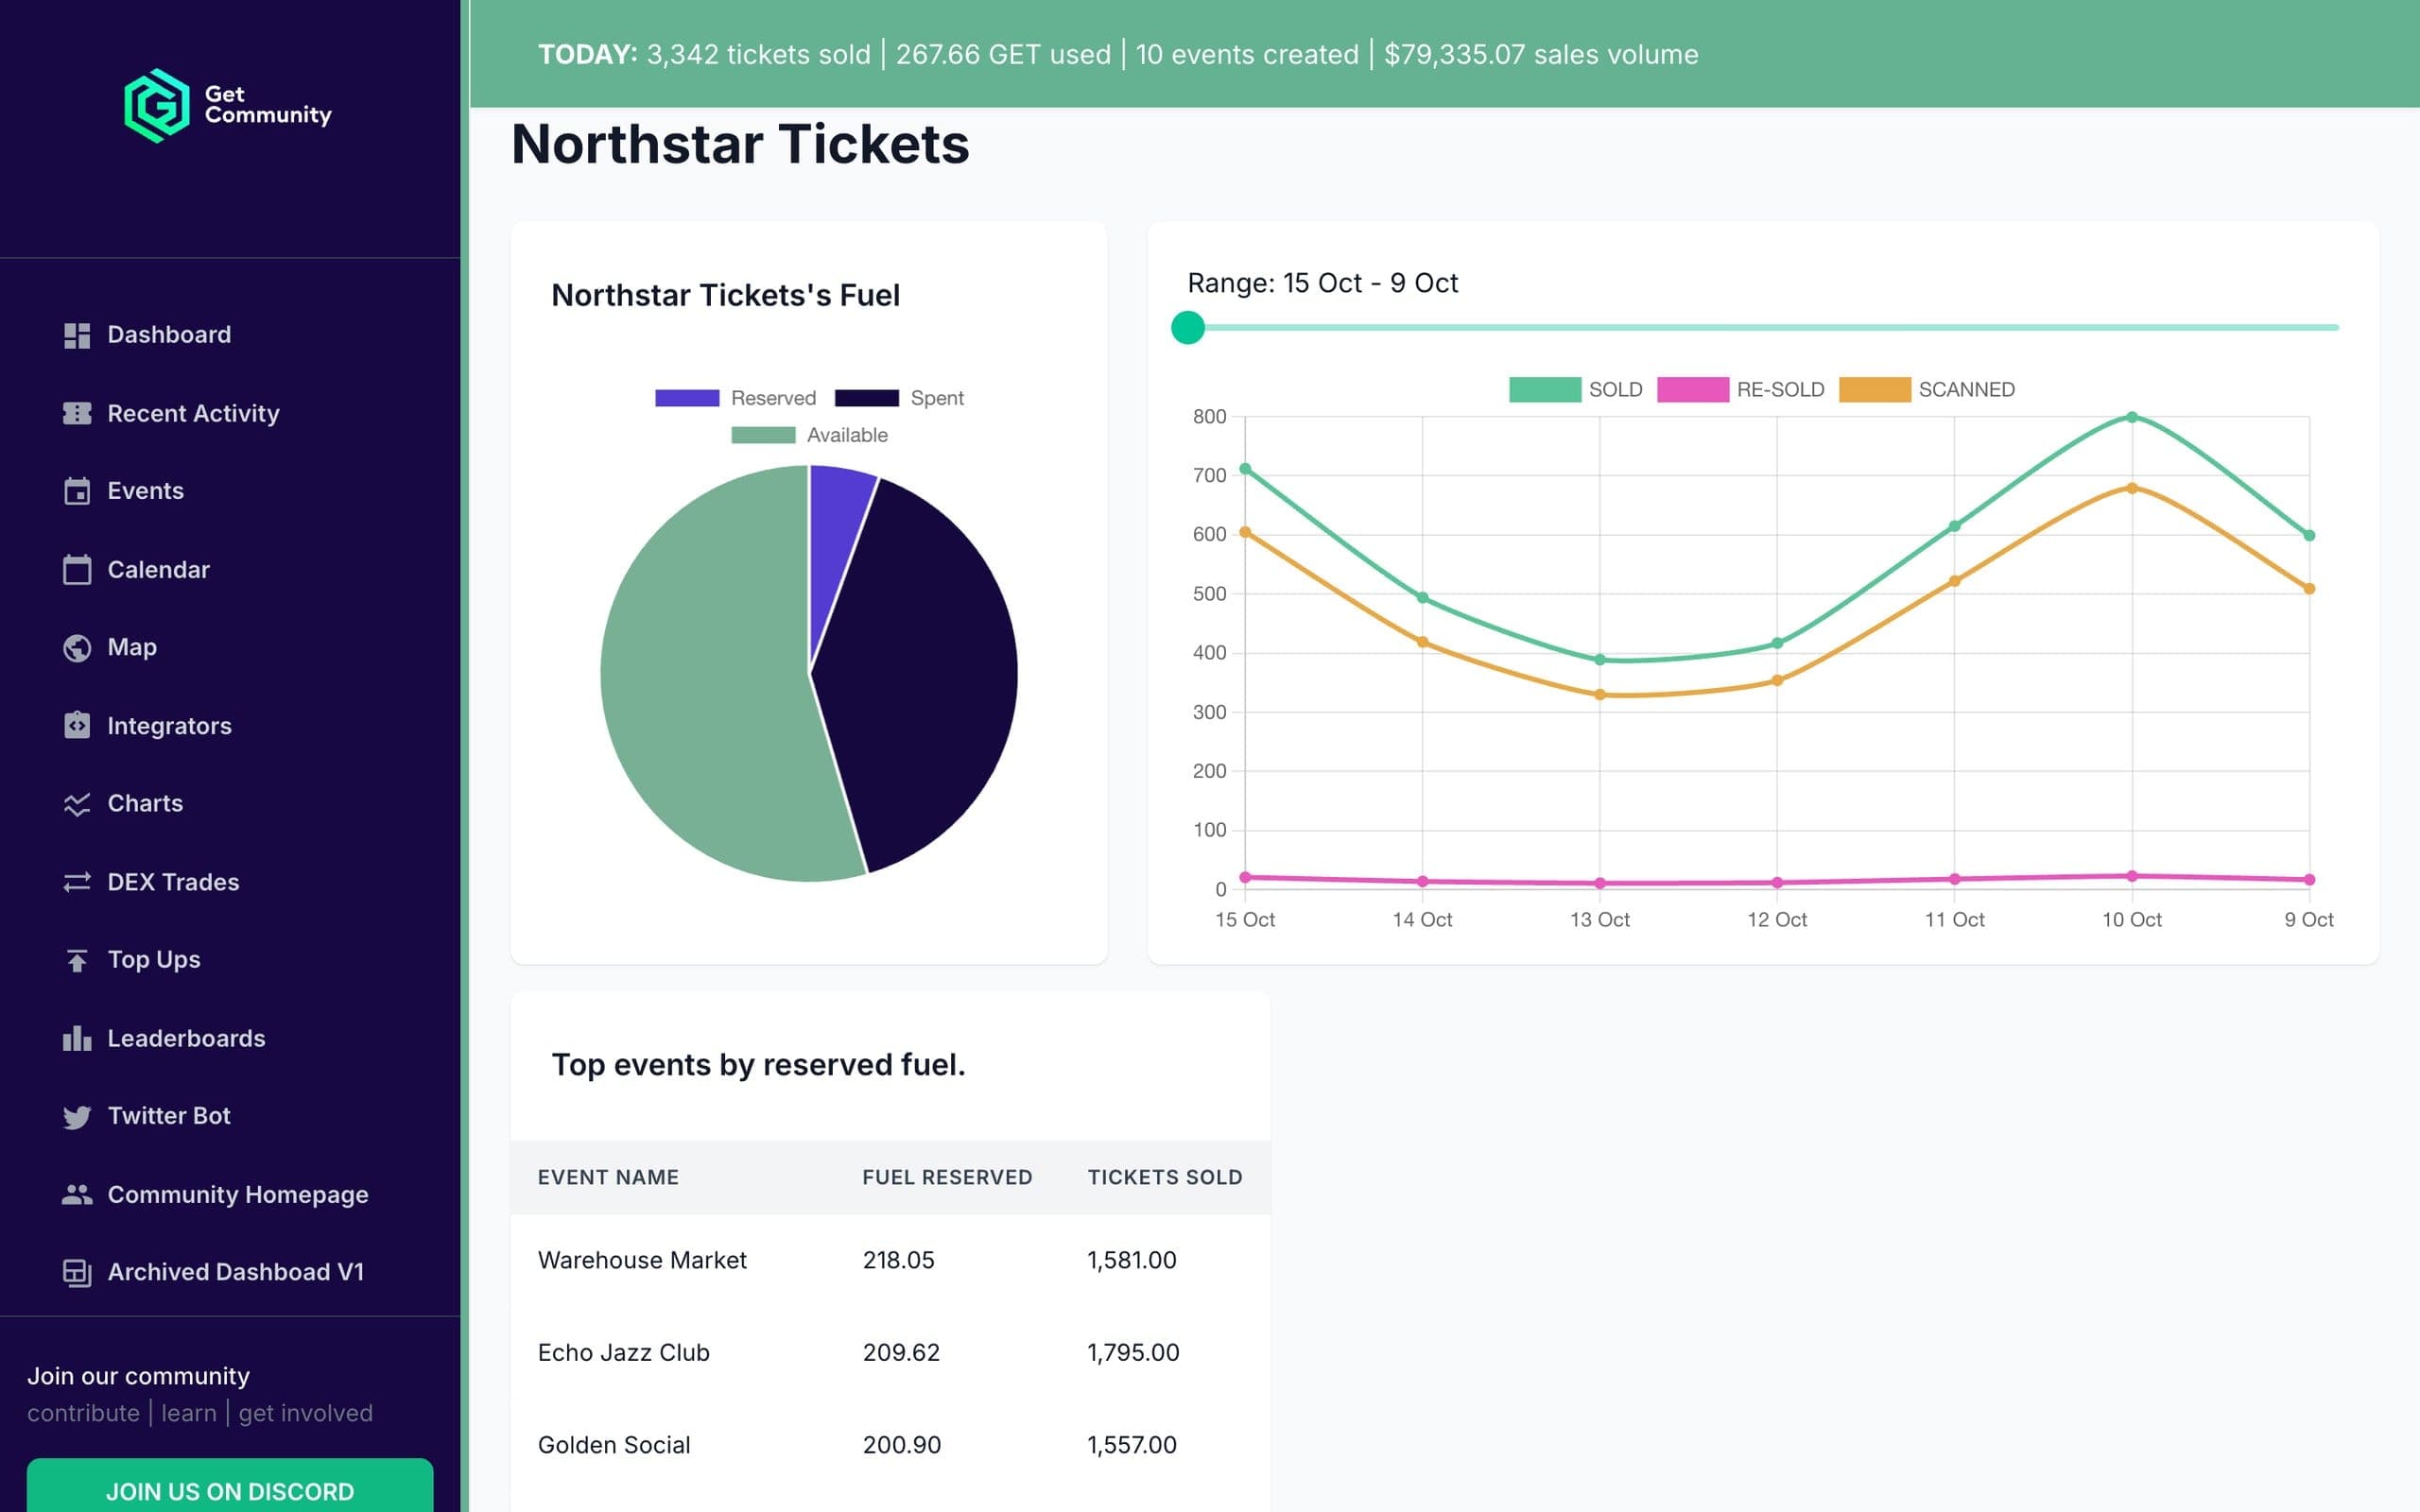Click the Community Homepage people icon

tap(77, 1194)
